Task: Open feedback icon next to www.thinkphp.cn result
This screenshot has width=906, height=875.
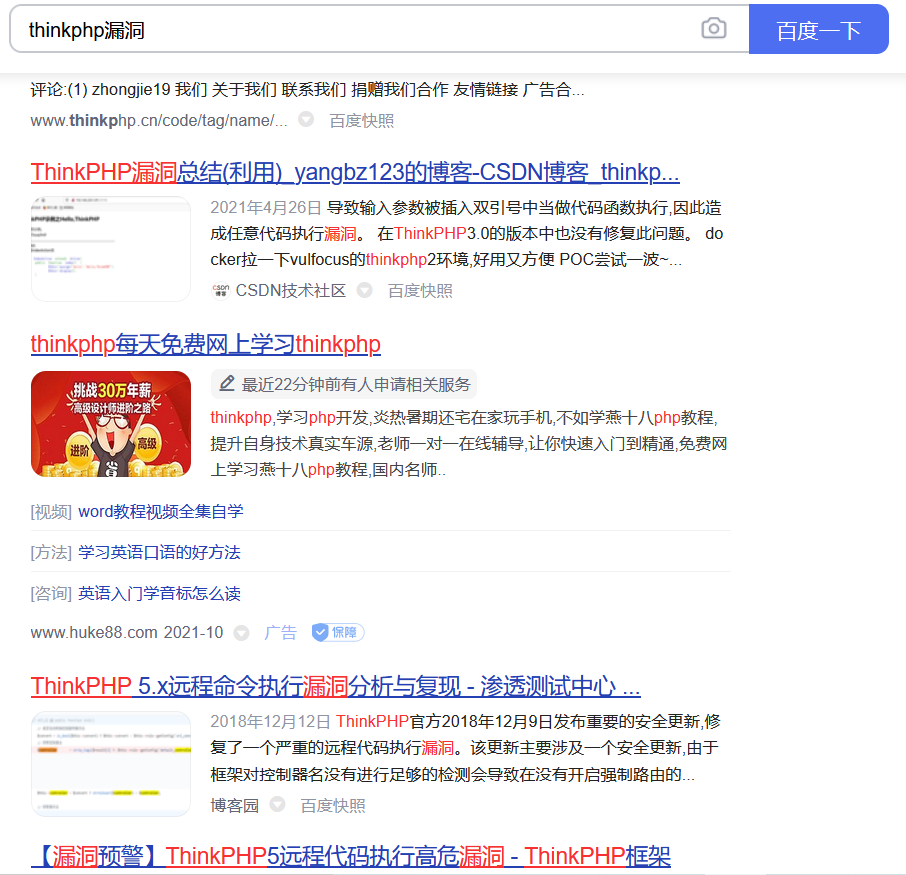Action: point(304,118)
